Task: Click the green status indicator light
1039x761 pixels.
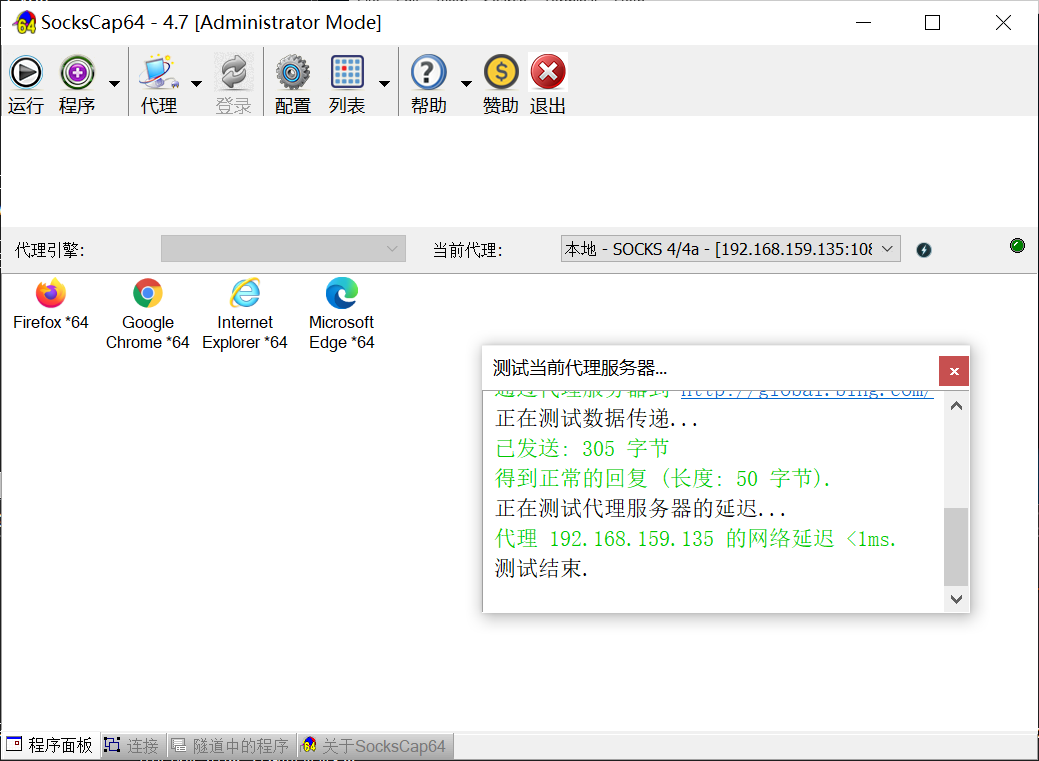Action: 1017,246
